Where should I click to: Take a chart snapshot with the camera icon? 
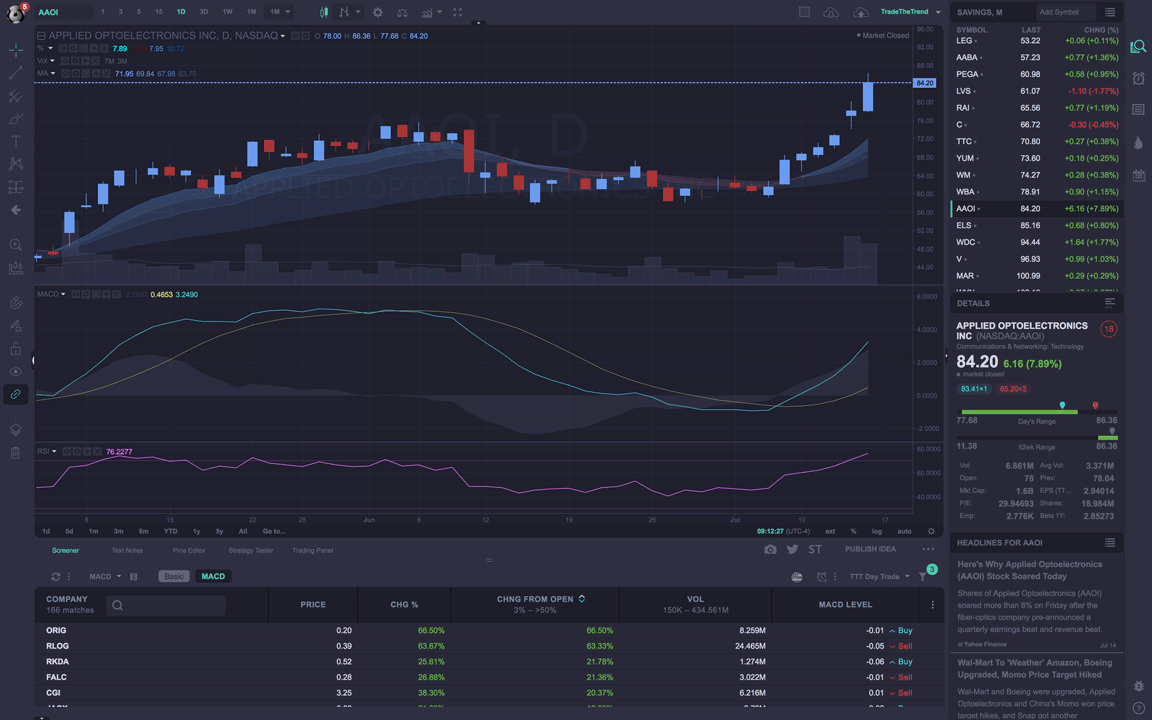click(x=770, y=548)
